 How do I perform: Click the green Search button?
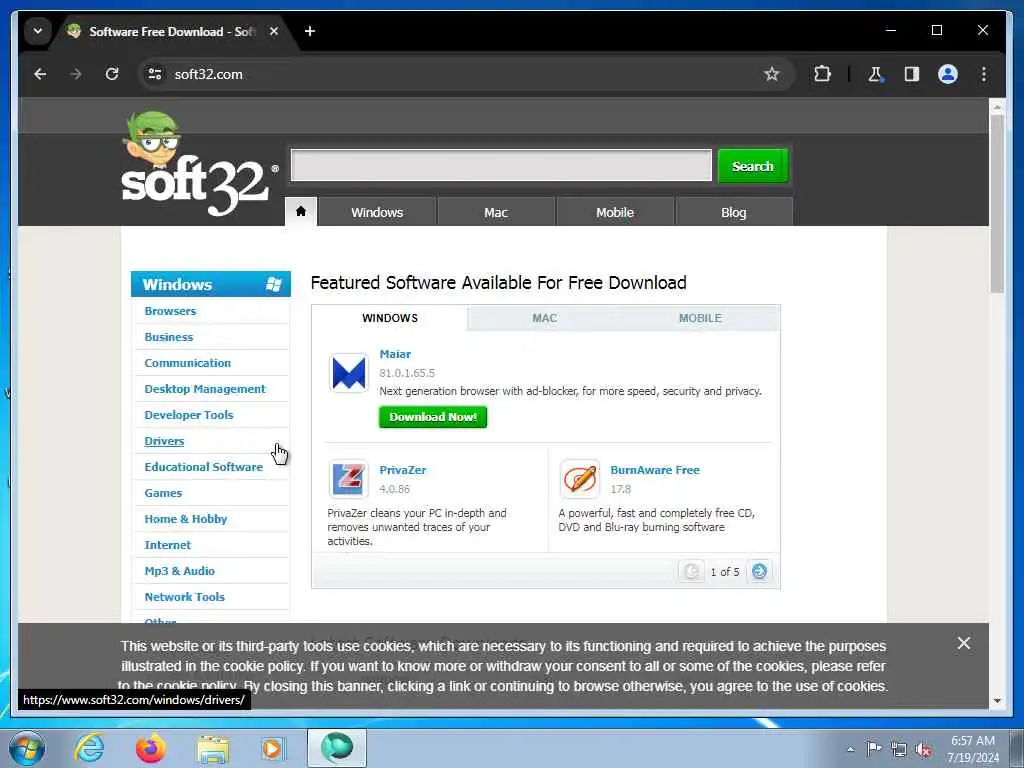(x=752, y=166)
